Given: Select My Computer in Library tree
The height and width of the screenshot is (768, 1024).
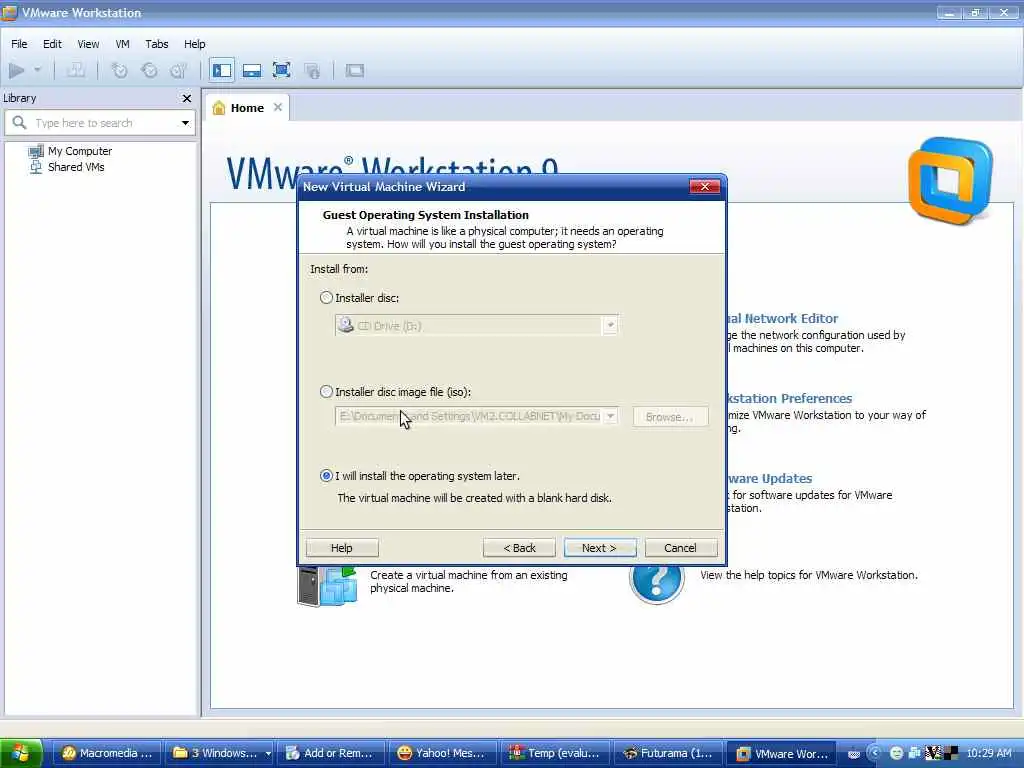Looking at the screenshot, I should (x=71, y=151).
